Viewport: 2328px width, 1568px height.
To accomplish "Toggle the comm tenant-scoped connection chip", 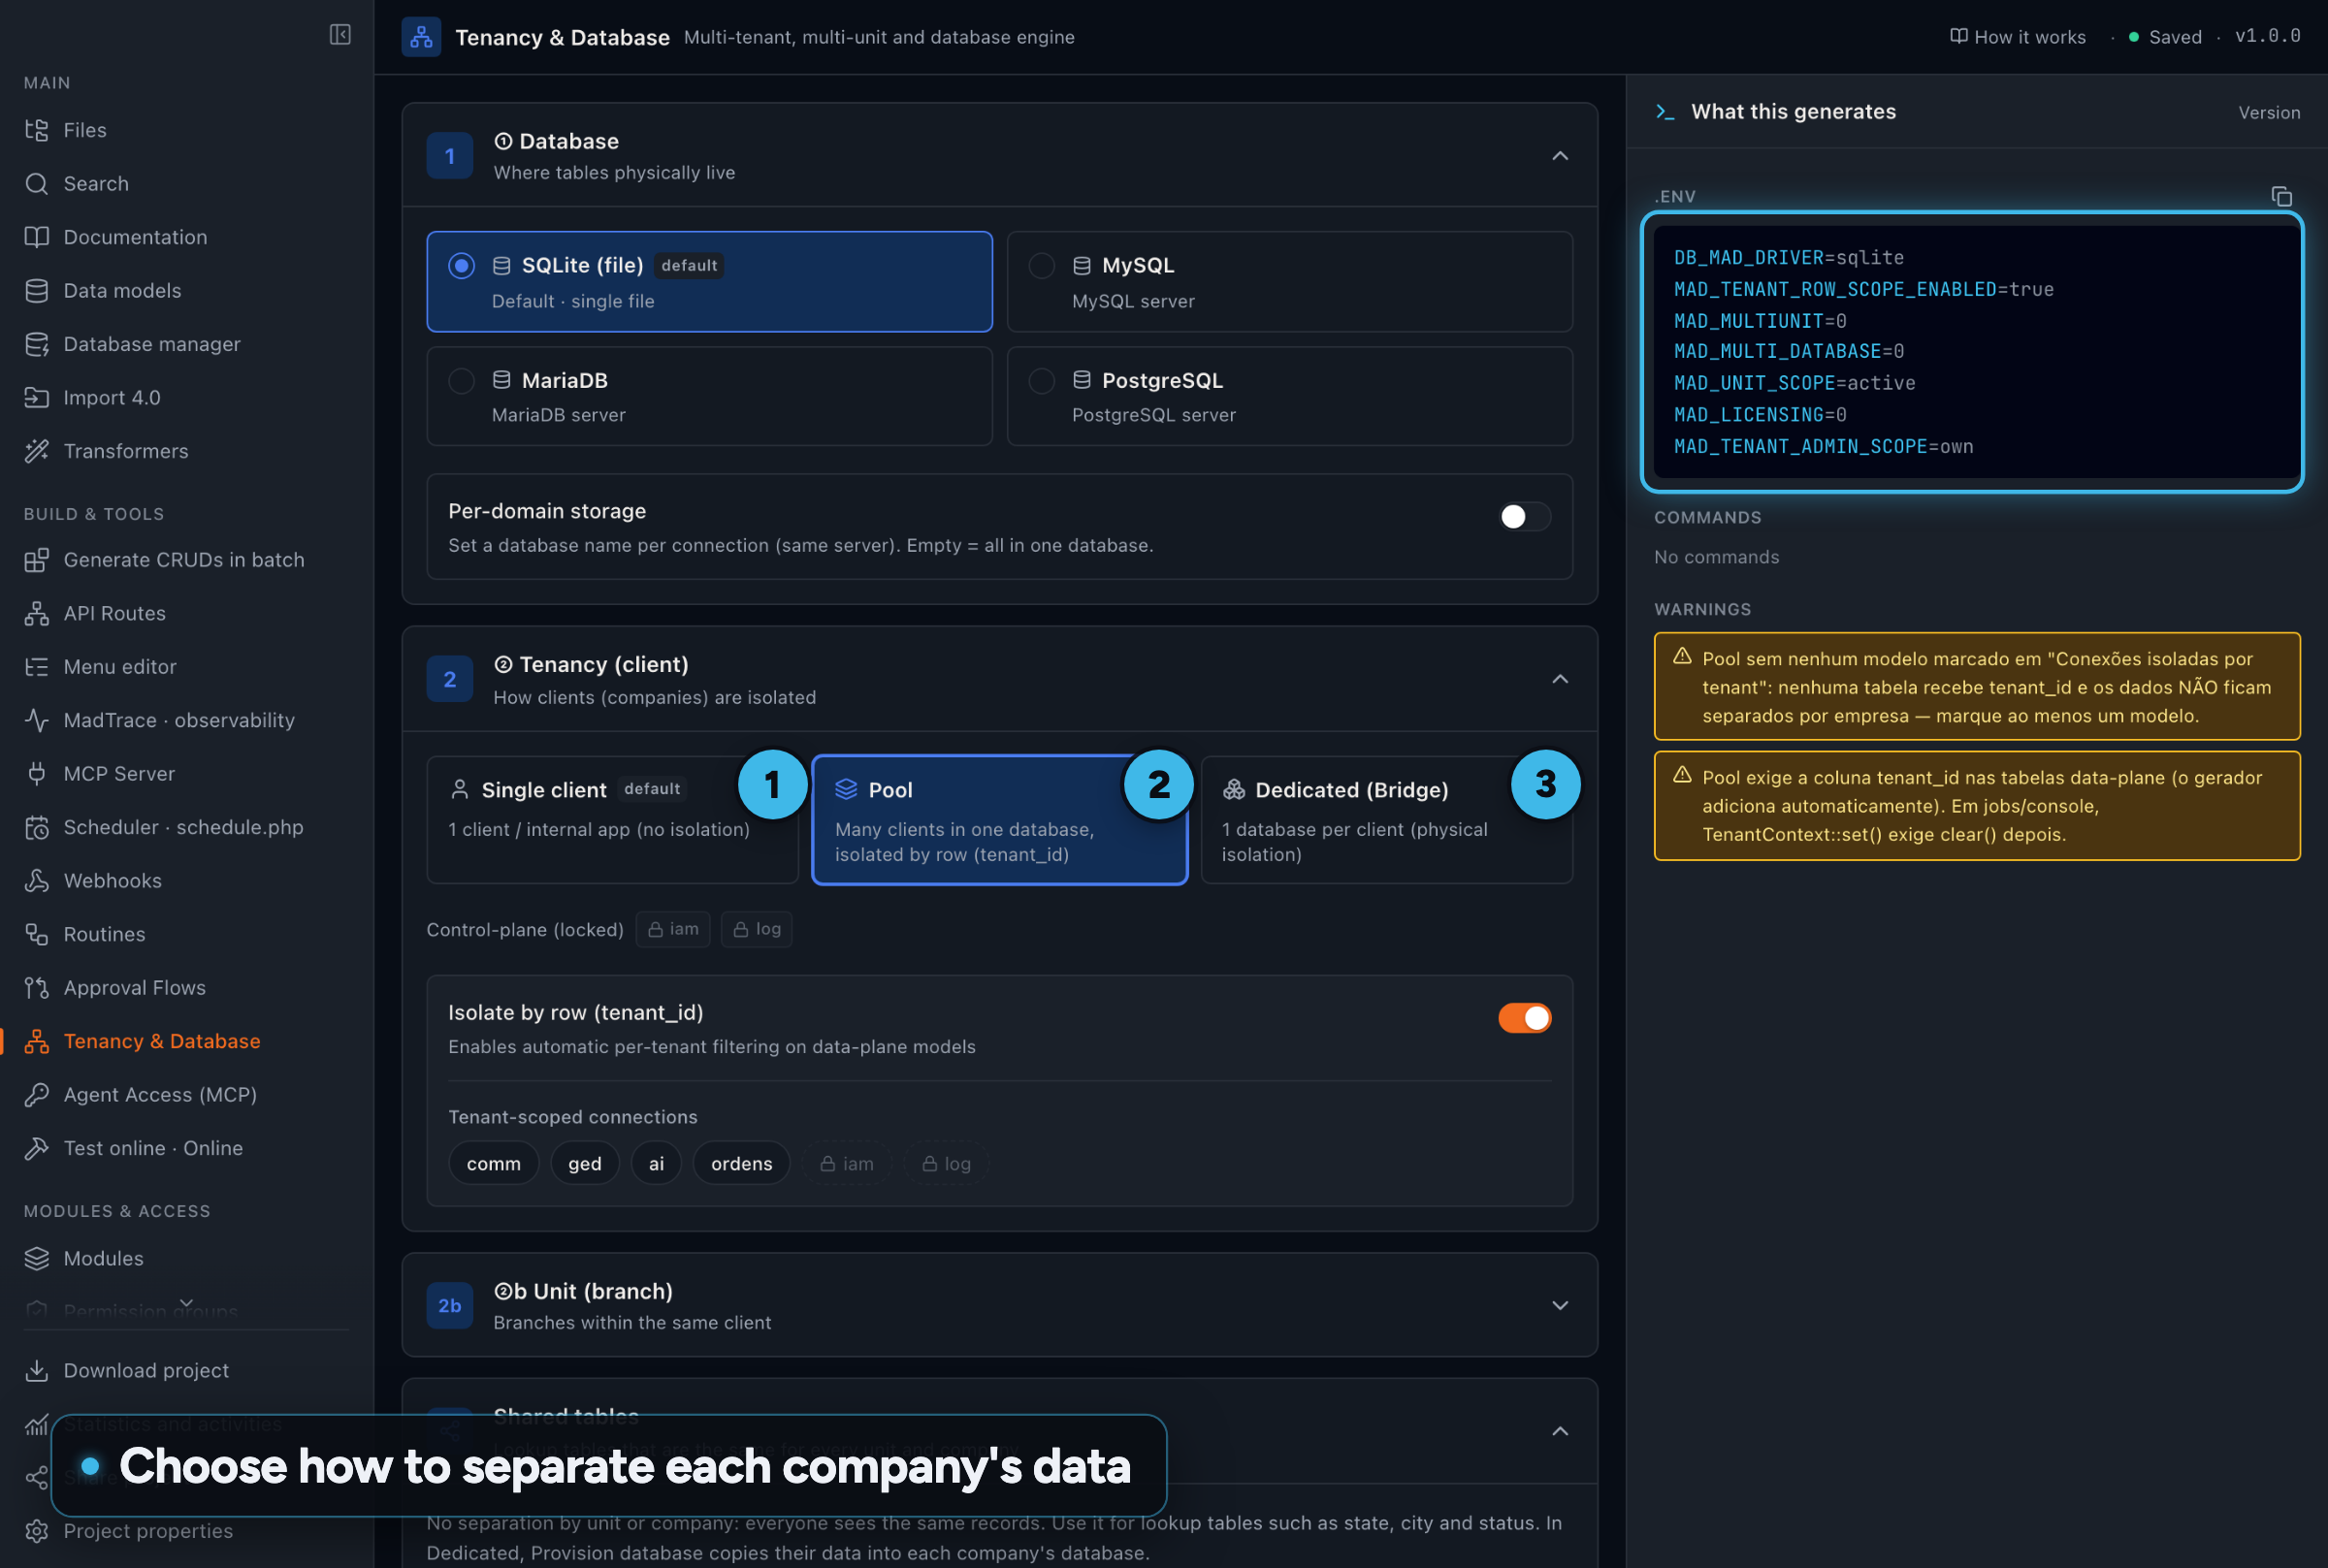I will (x=493, y=1164).
